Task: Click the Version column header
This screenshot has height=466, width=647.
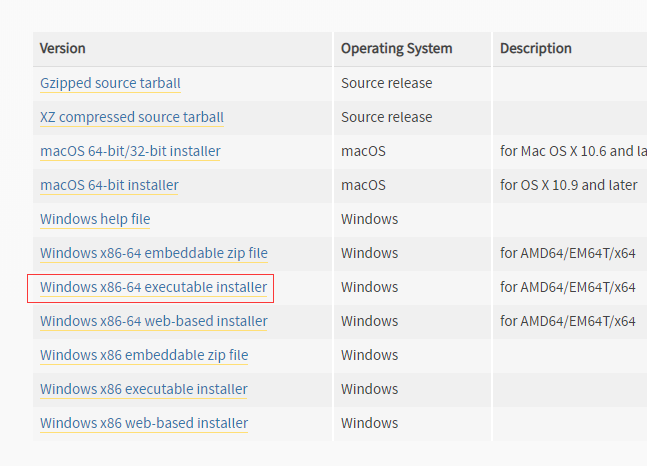Action: pyautogui.click(x=63, y=48)
